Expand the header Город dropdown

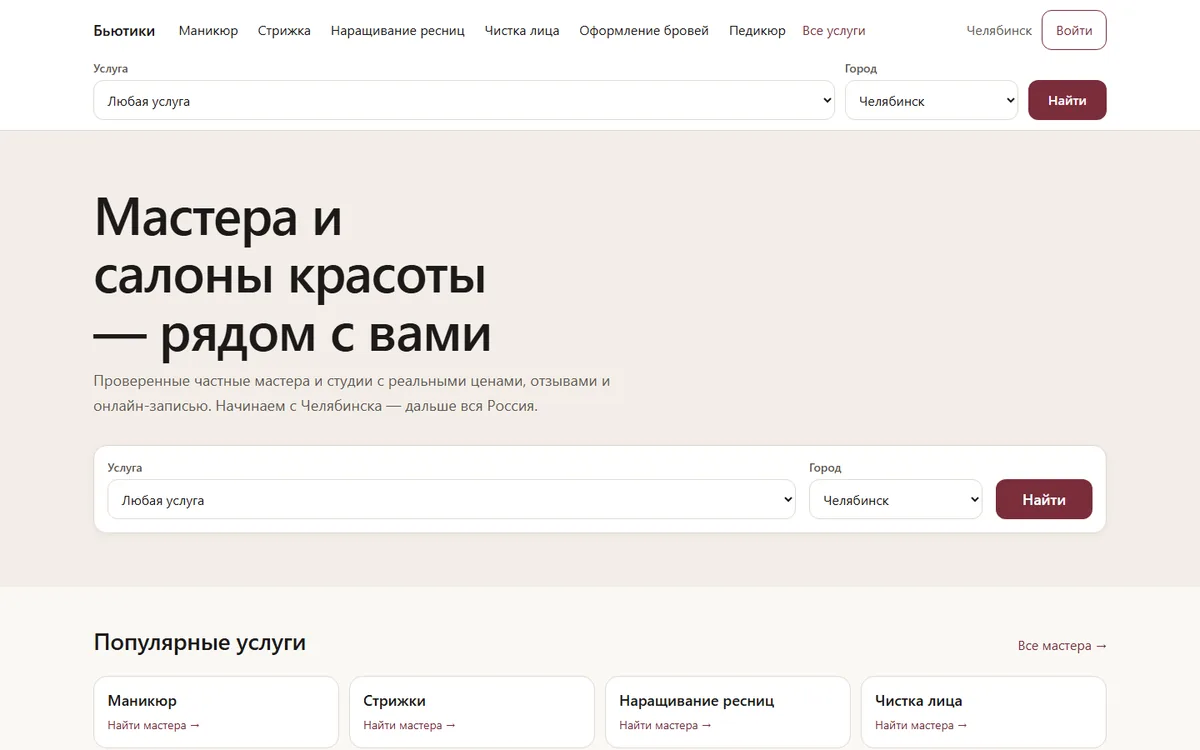931,100
